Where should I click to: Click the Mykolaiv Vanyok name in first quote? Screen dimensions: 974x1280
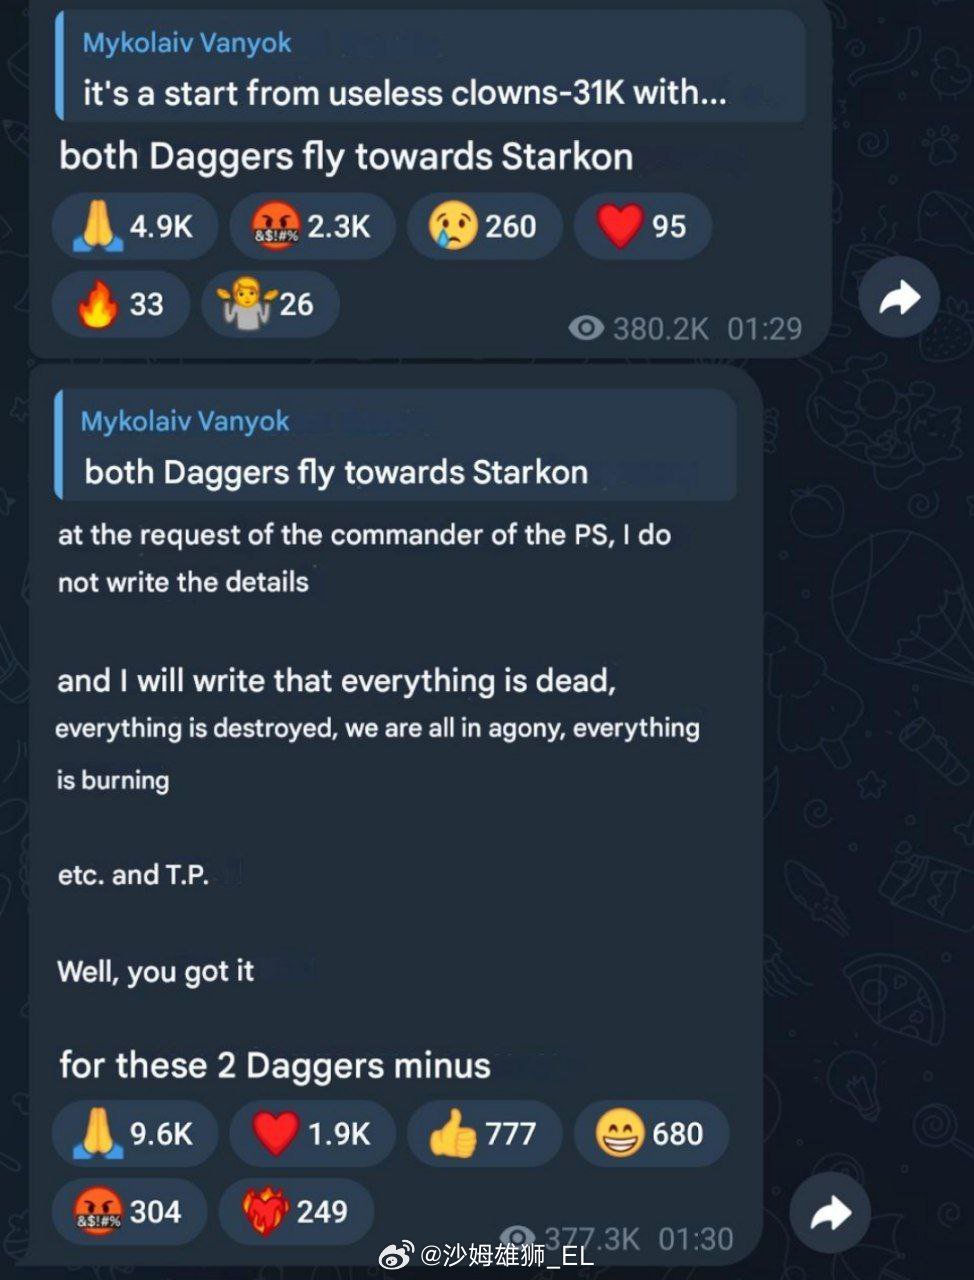click(187, 43)
